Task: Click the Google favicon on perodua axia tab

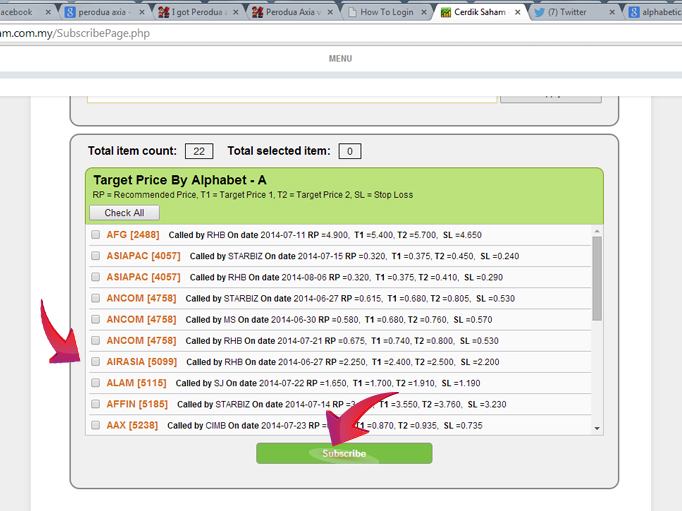Action: coord(71,12)
